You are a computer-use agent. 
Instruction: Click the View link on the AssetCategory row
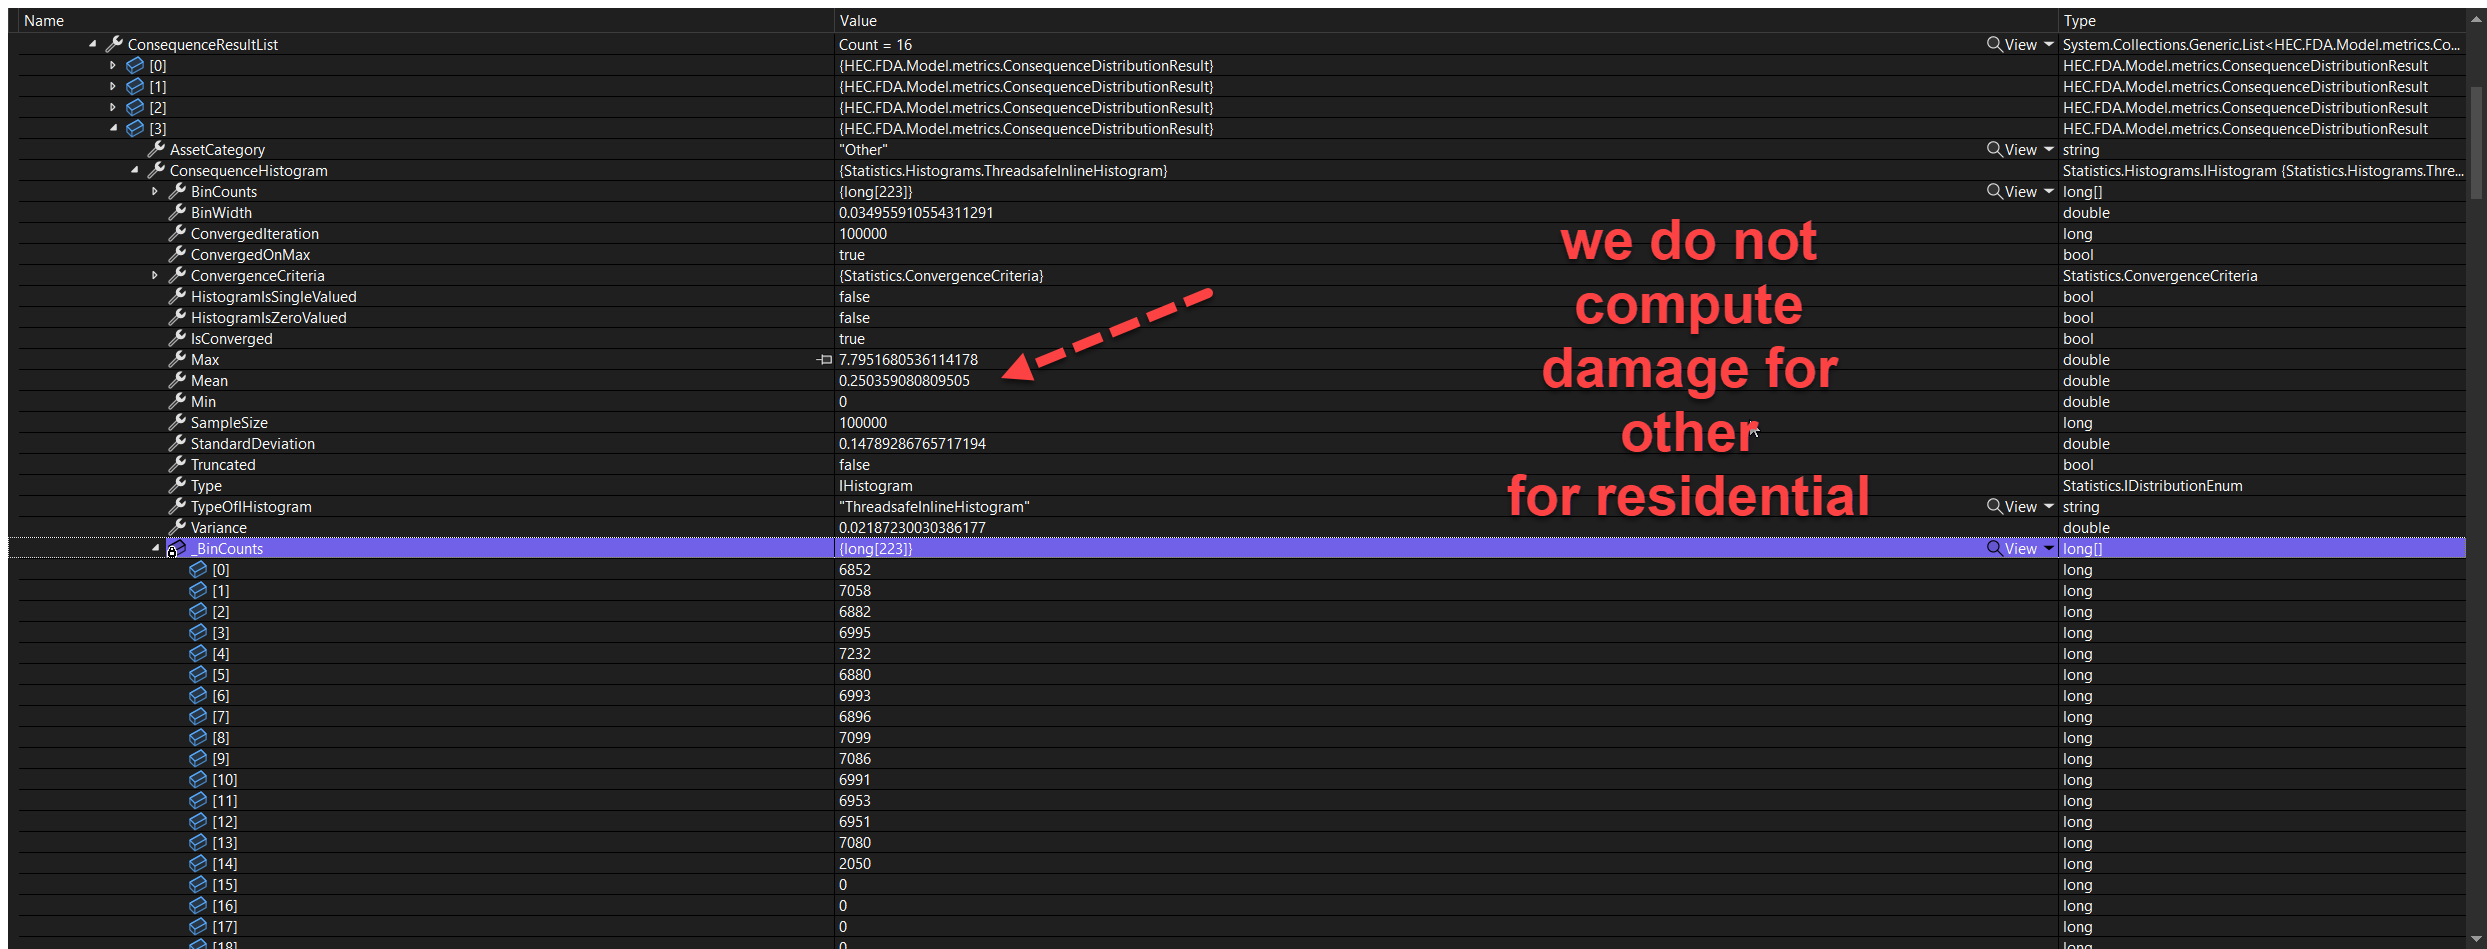2020,149
